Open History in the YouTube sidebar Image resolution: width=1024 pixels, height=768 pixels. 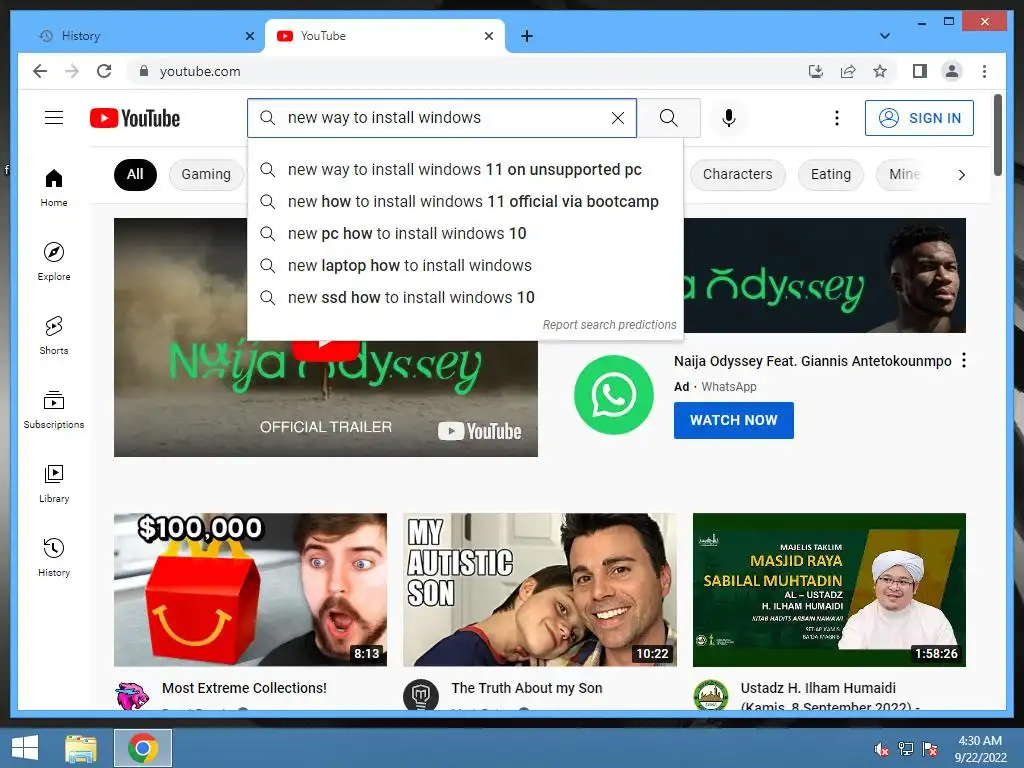[x=54, y=557]
